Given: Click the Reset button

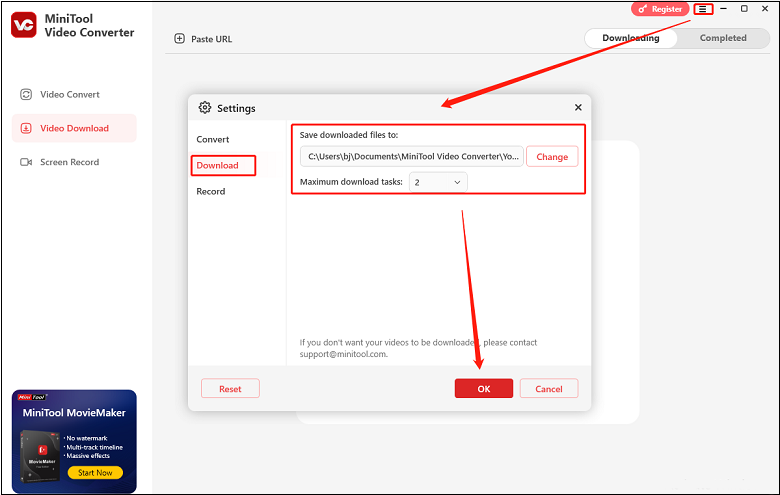Looking at the screenshot, I should coord(230,389).
